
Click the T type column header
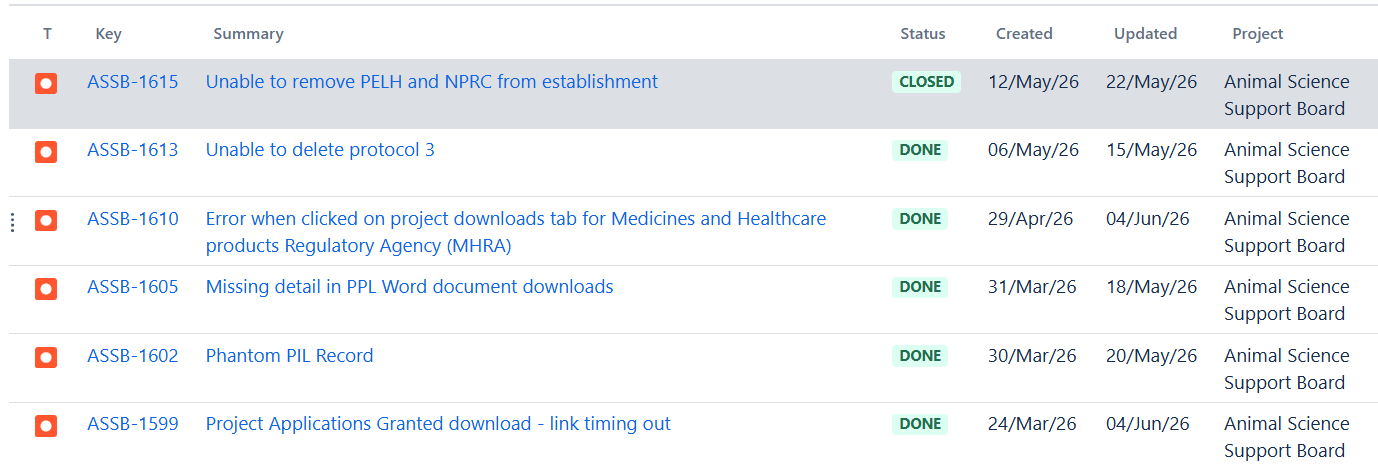47,34
